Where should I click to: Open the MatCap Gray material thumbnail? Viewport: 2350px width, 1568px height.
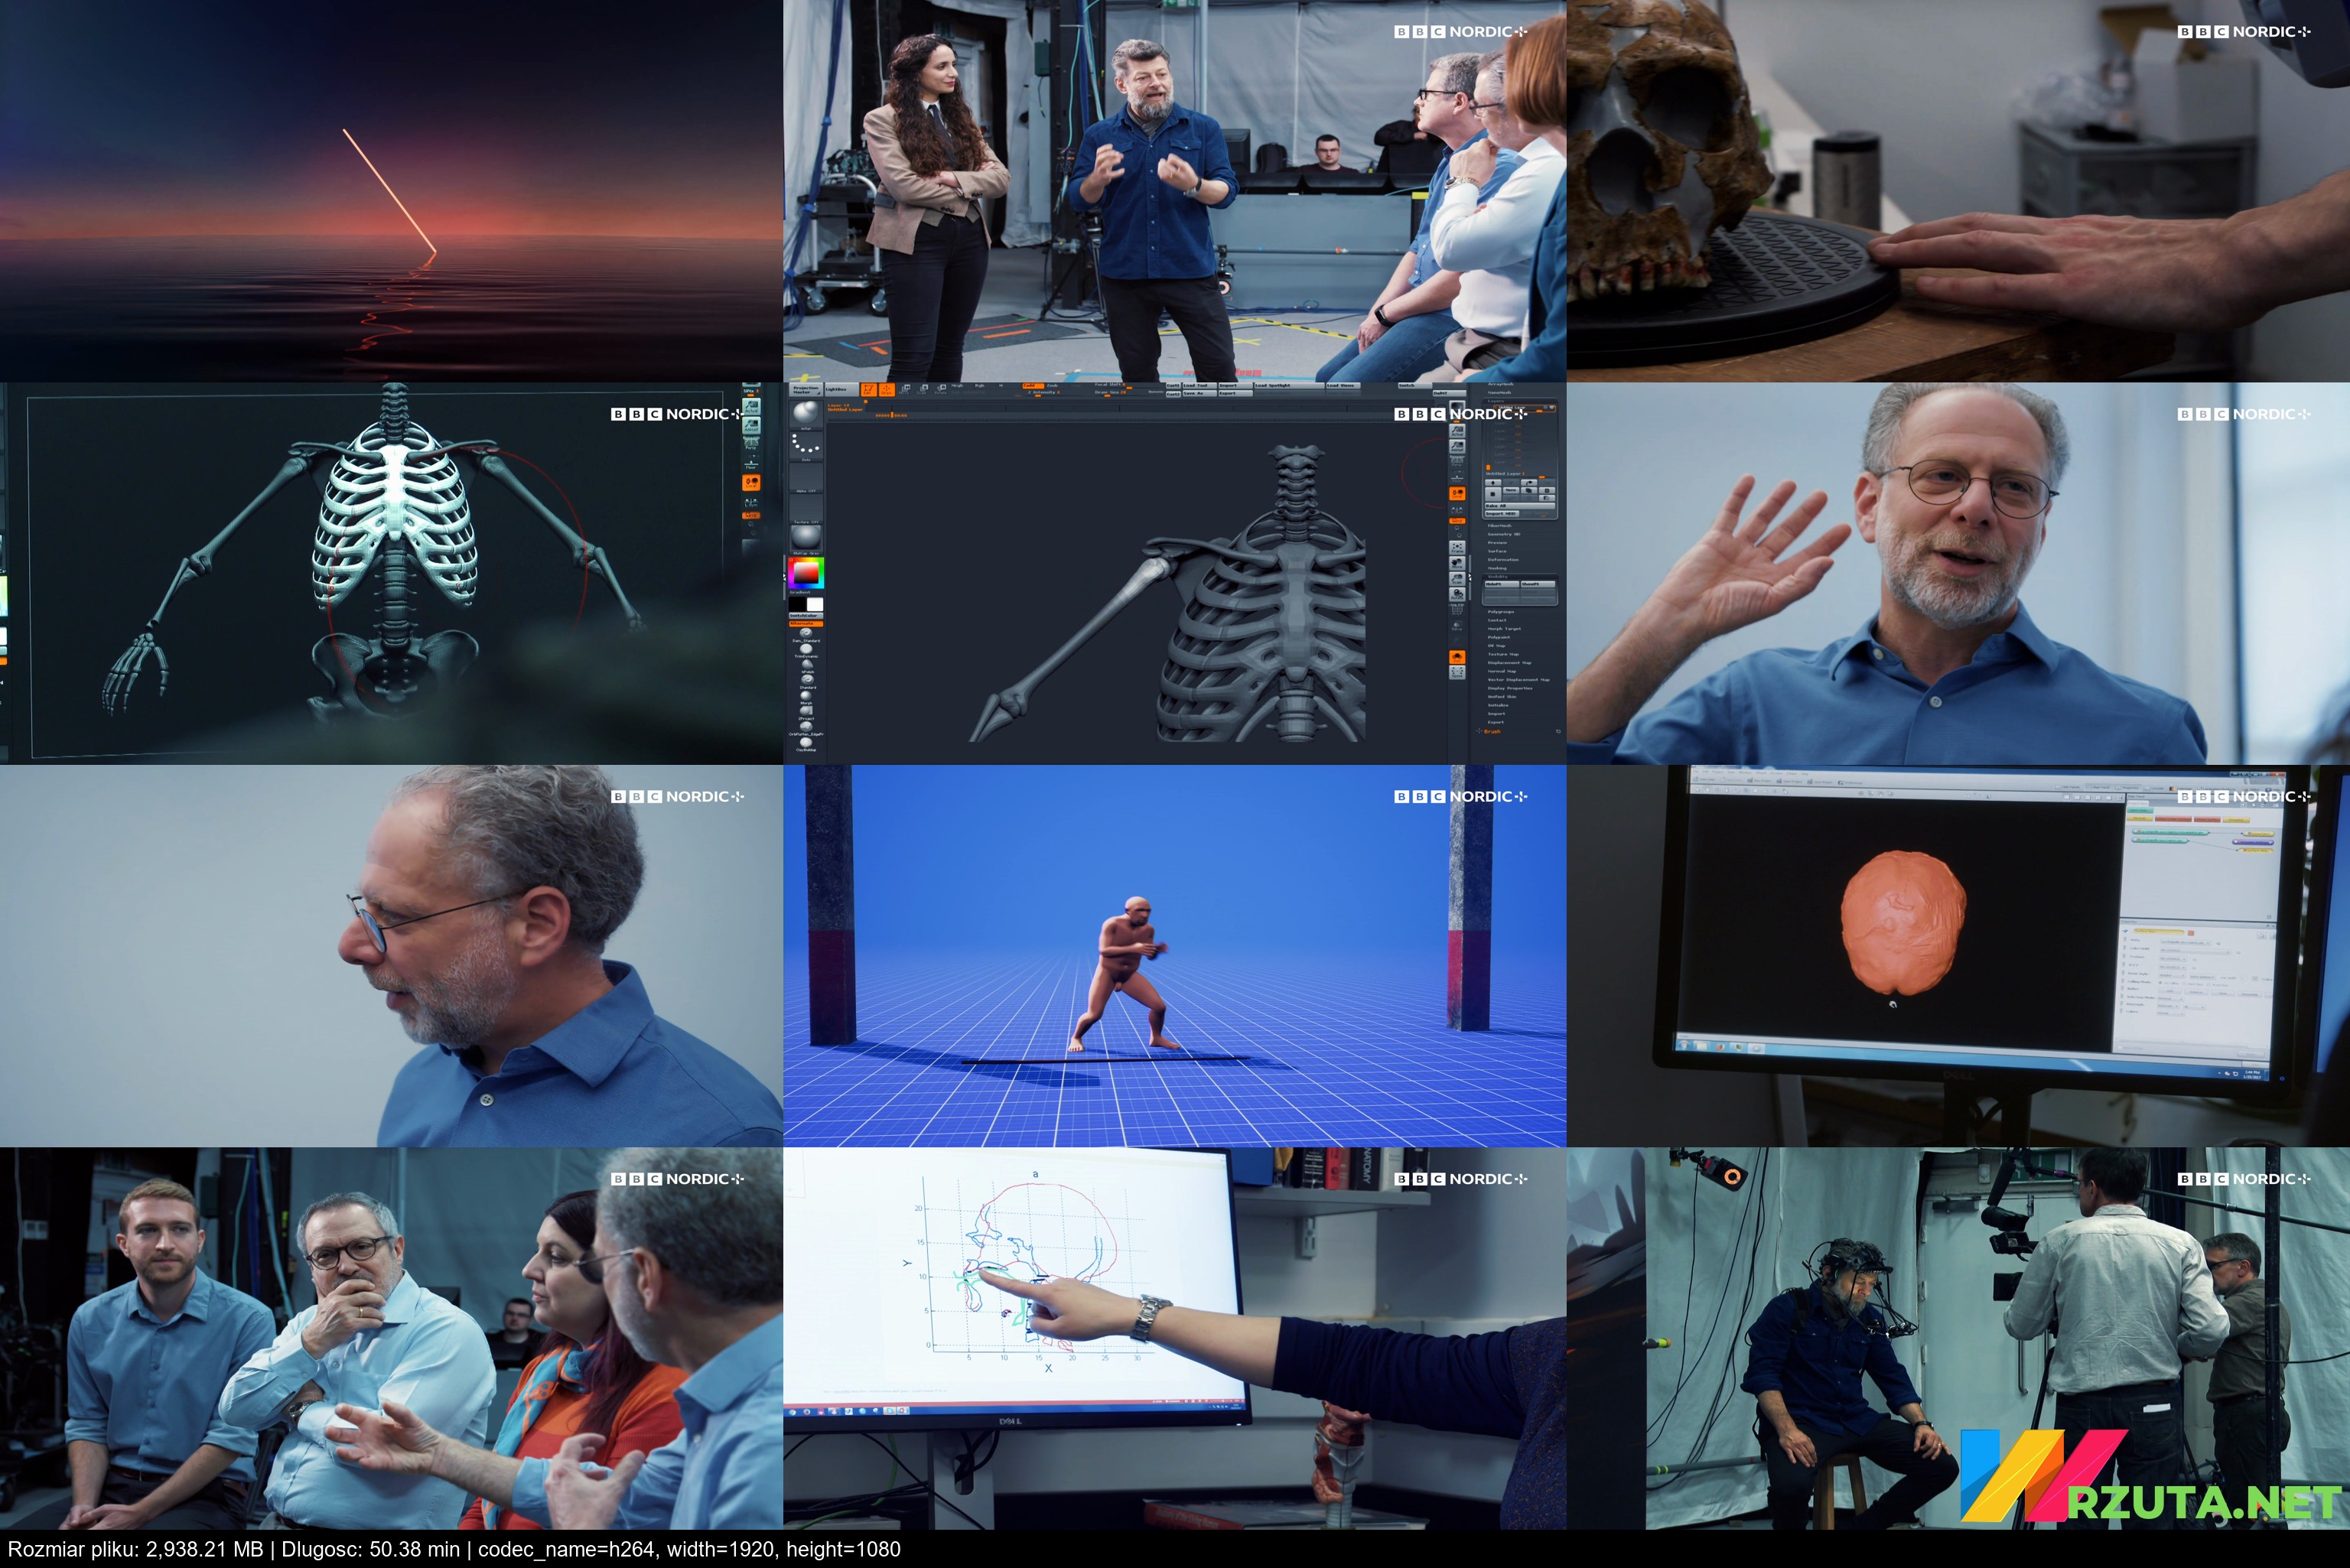(x=806, y=538)
